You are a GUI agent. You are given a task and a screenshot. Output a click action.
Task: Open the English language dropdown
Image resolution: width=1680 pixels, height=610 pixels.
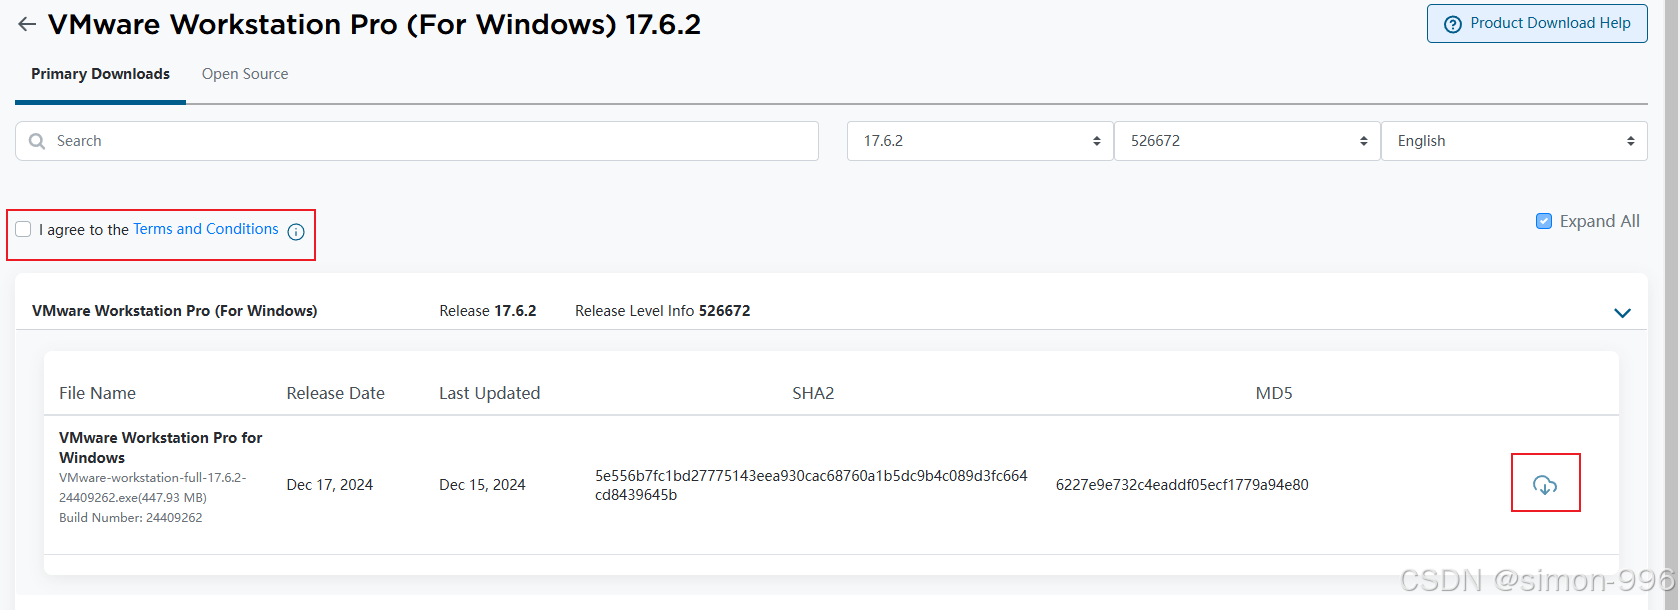click(1514, 141)
